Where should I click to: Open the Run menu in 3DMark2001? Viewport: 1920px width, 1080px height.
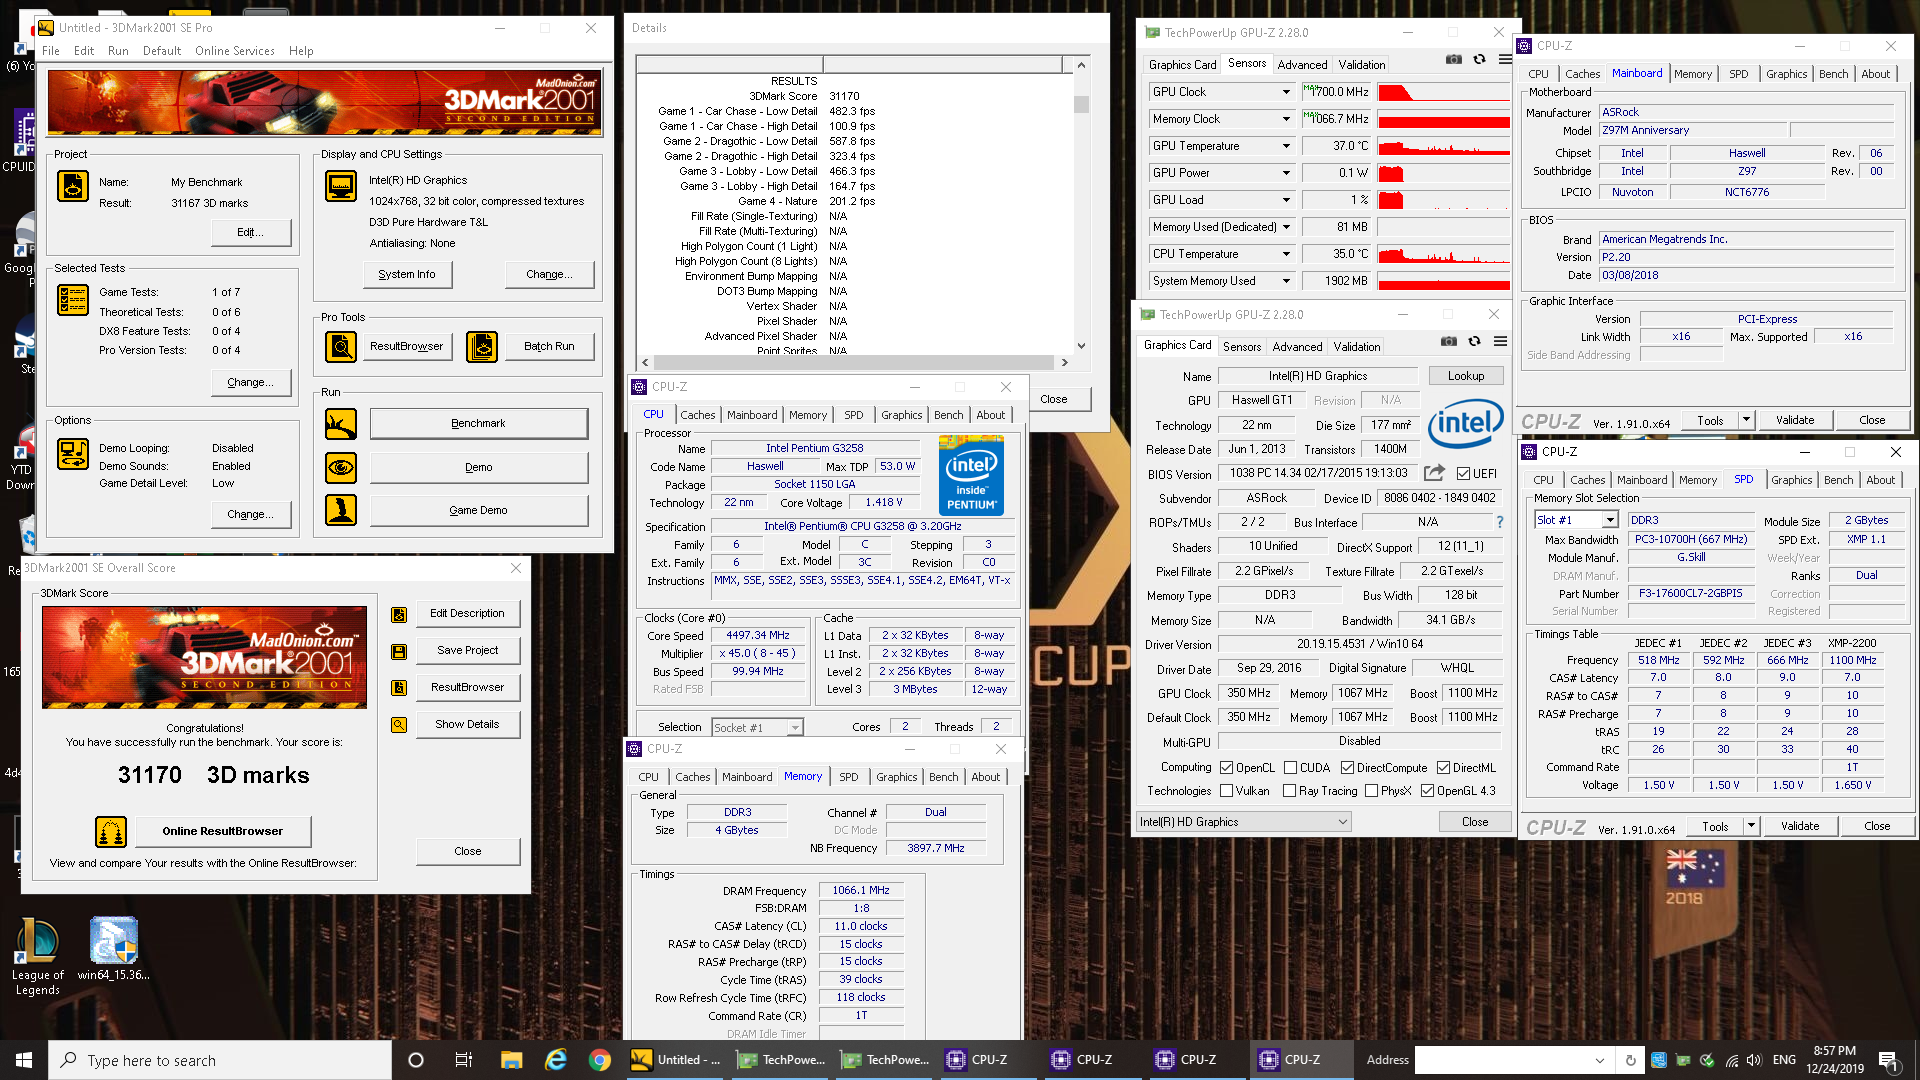[118, 51]
